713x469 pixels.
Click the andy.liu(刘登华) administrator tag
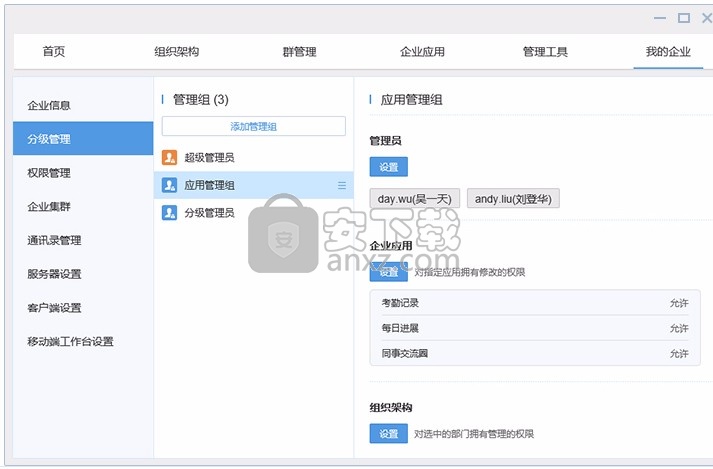(513, 199)
